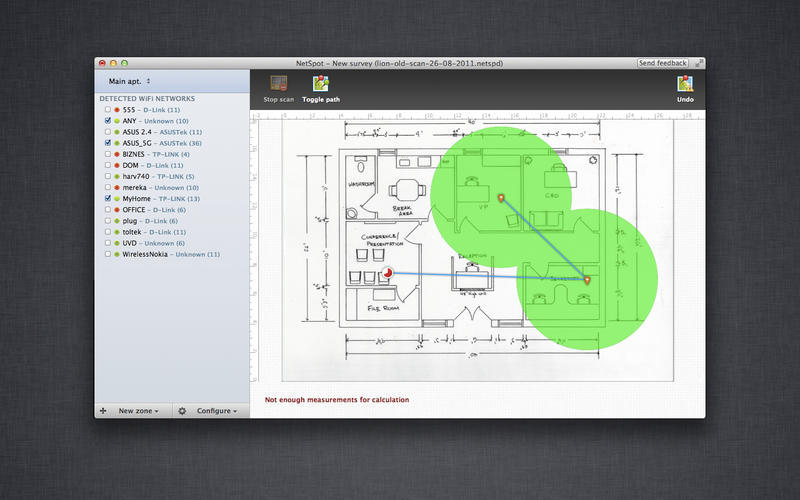Open the Main apt. zone selector
800x500 pixels.
(130, 80)
